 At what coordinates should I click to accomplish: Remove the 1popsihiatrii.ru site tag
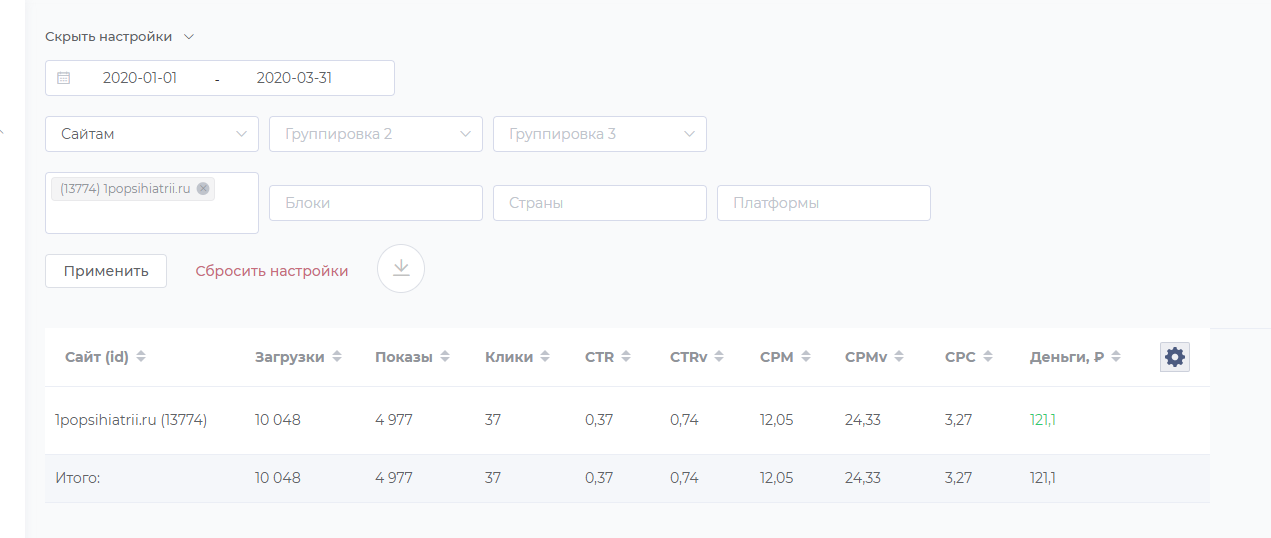(x=203, y=188)
